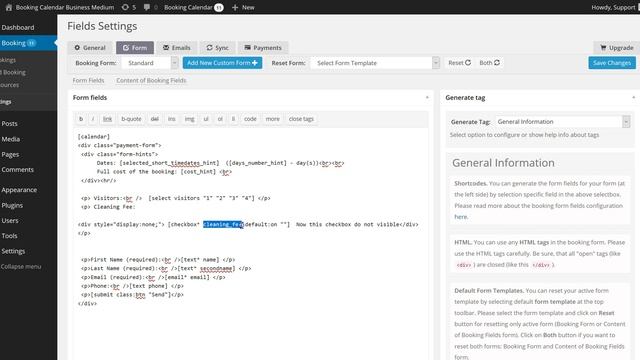Screen dimensions: 640x360
Task: Click Collapse menu in the sidebar
Action: point(21,267)
